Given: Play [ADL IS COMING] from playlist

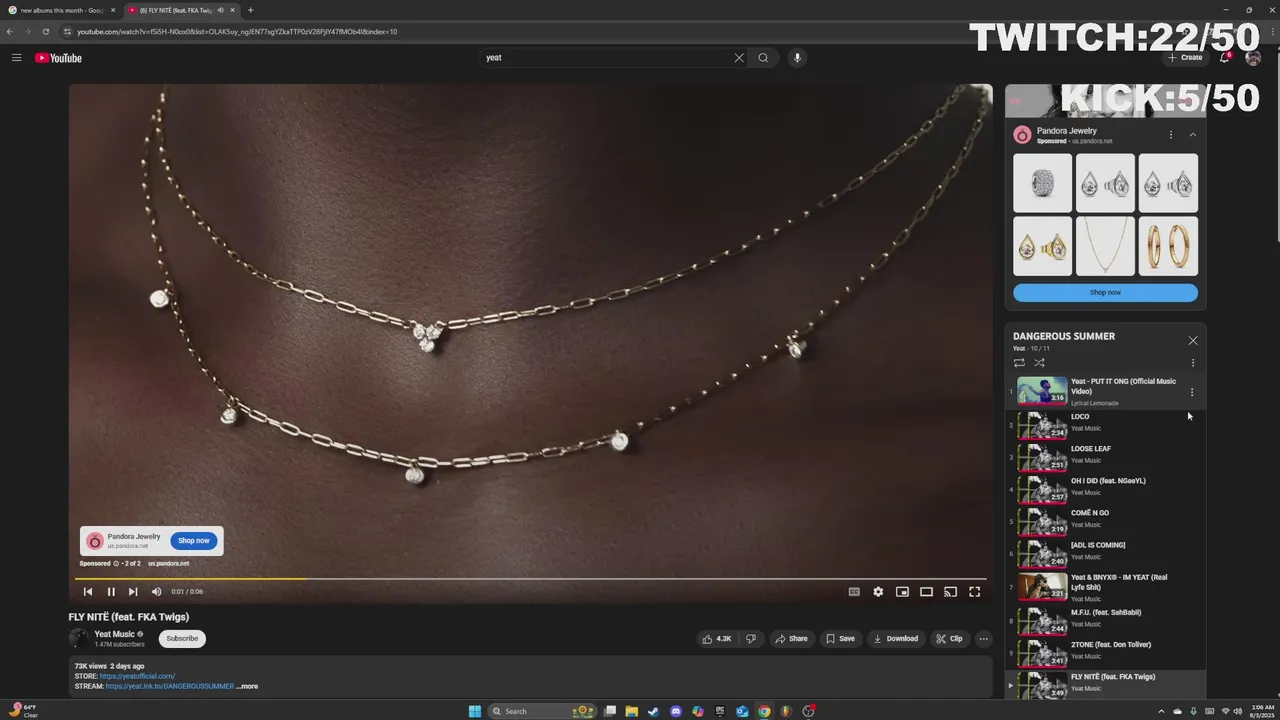Looking at the screenshot, I should click(1104, 552).
